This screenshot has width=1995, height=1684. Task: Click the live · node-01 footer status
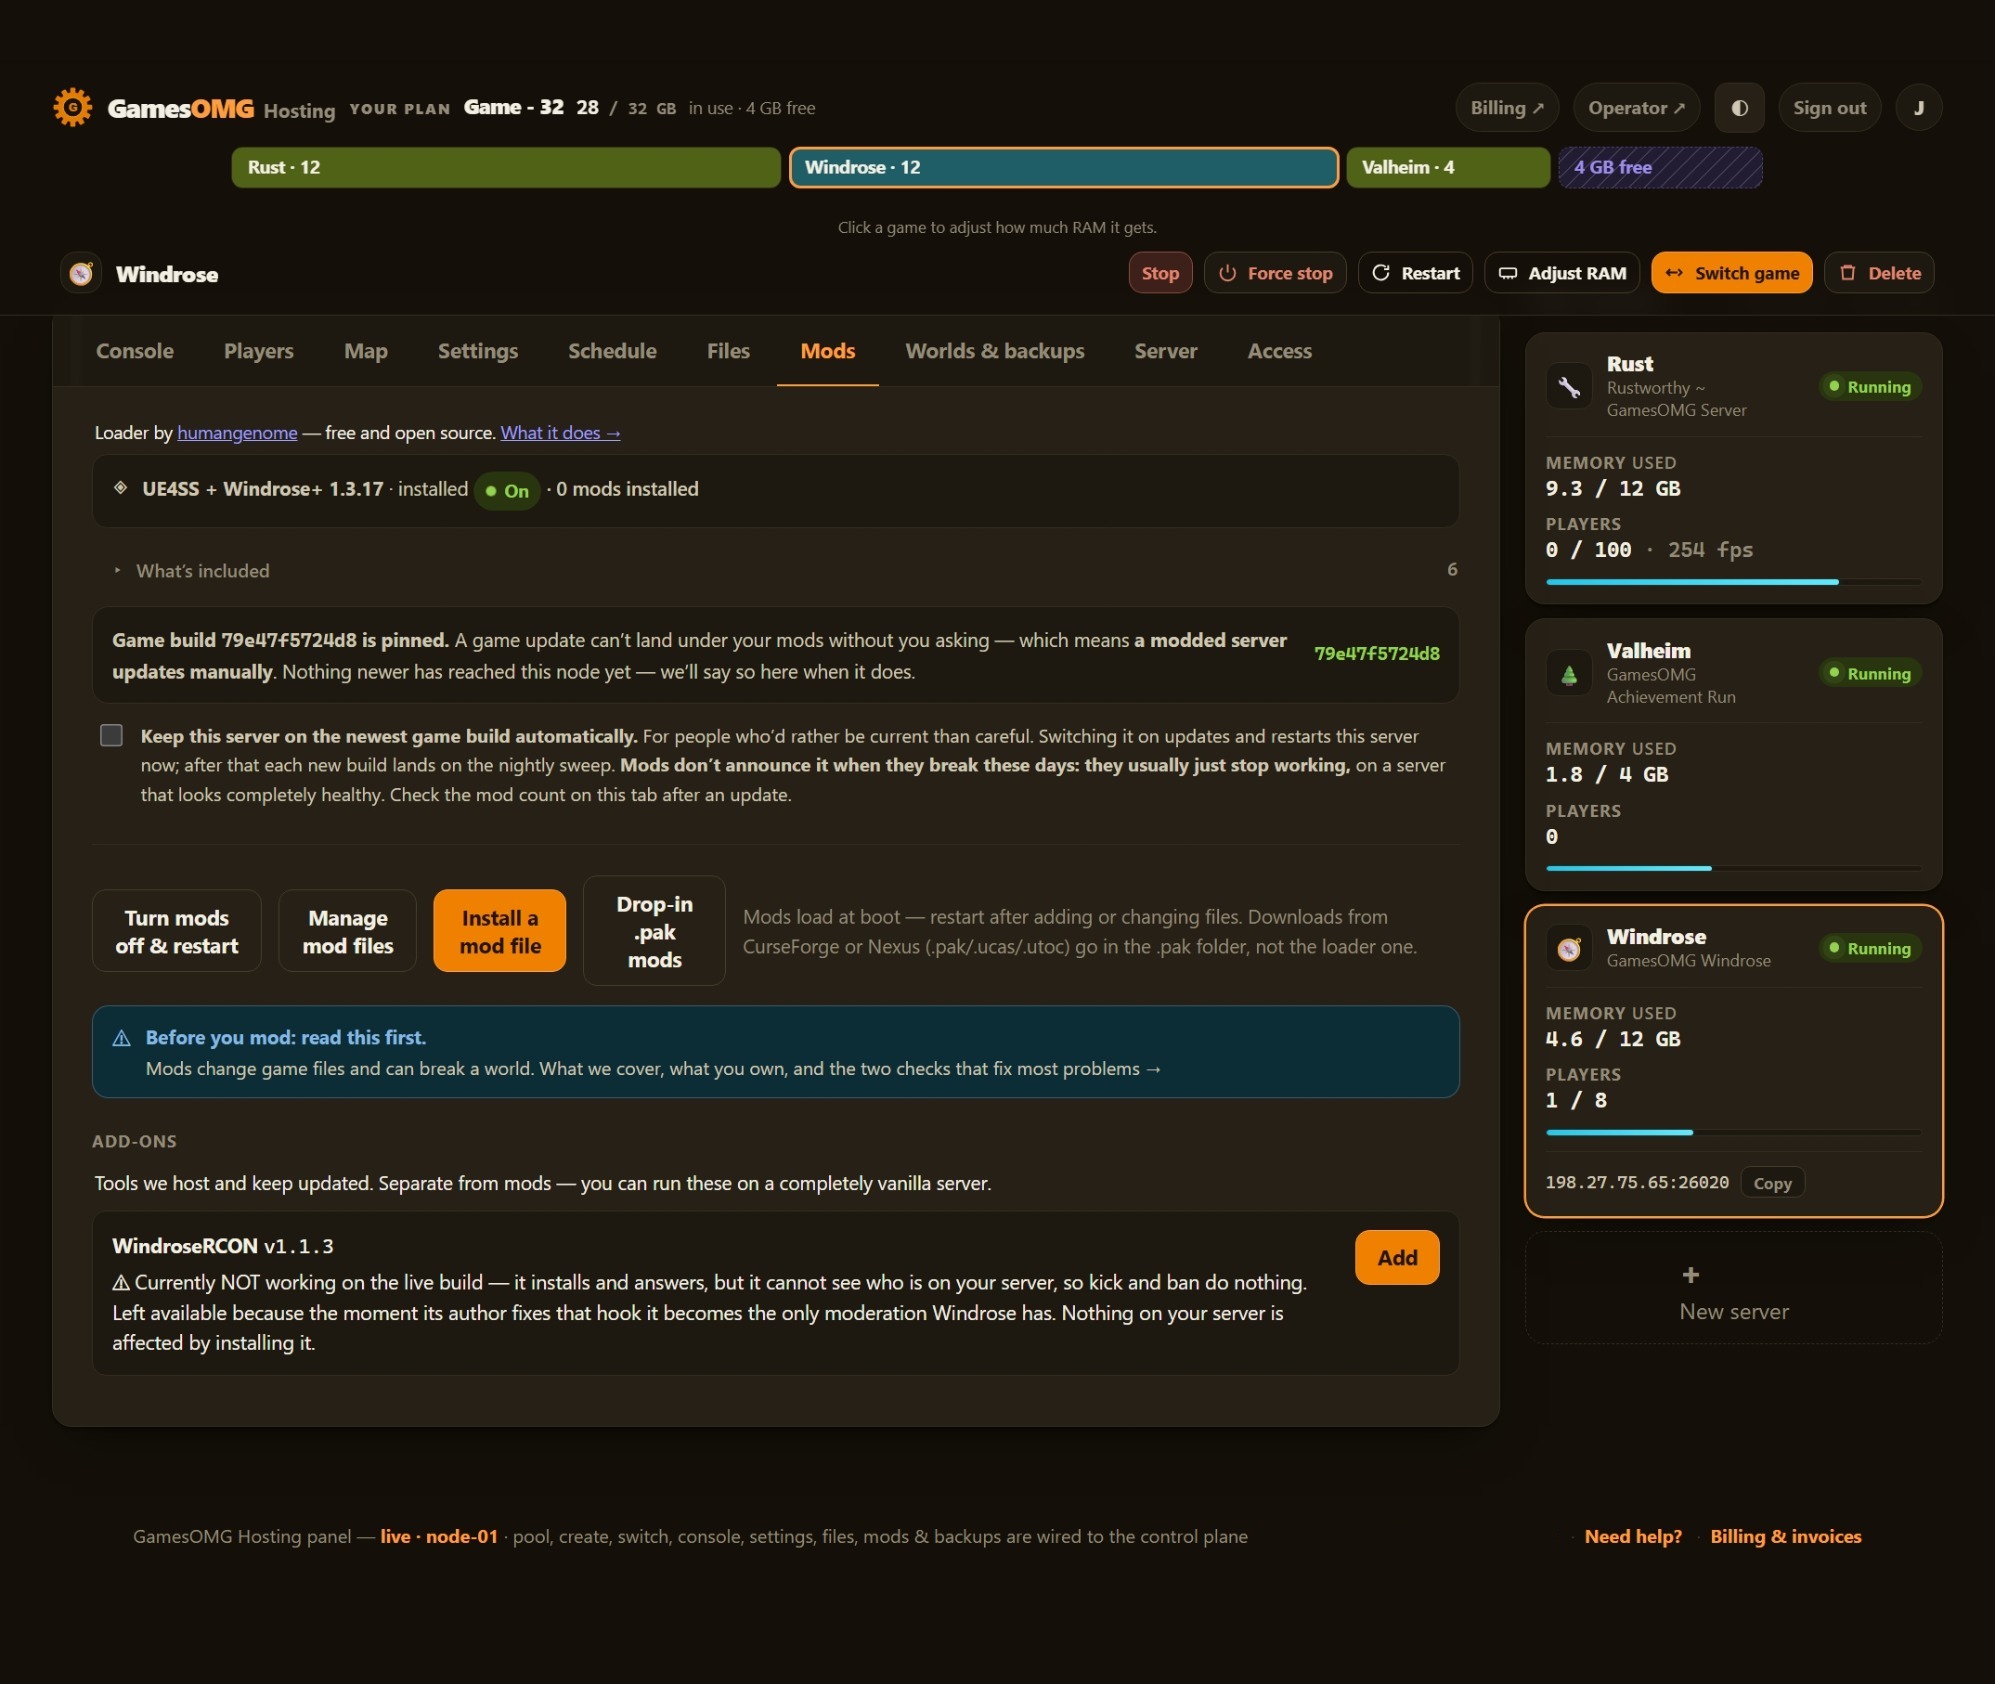439,1537
